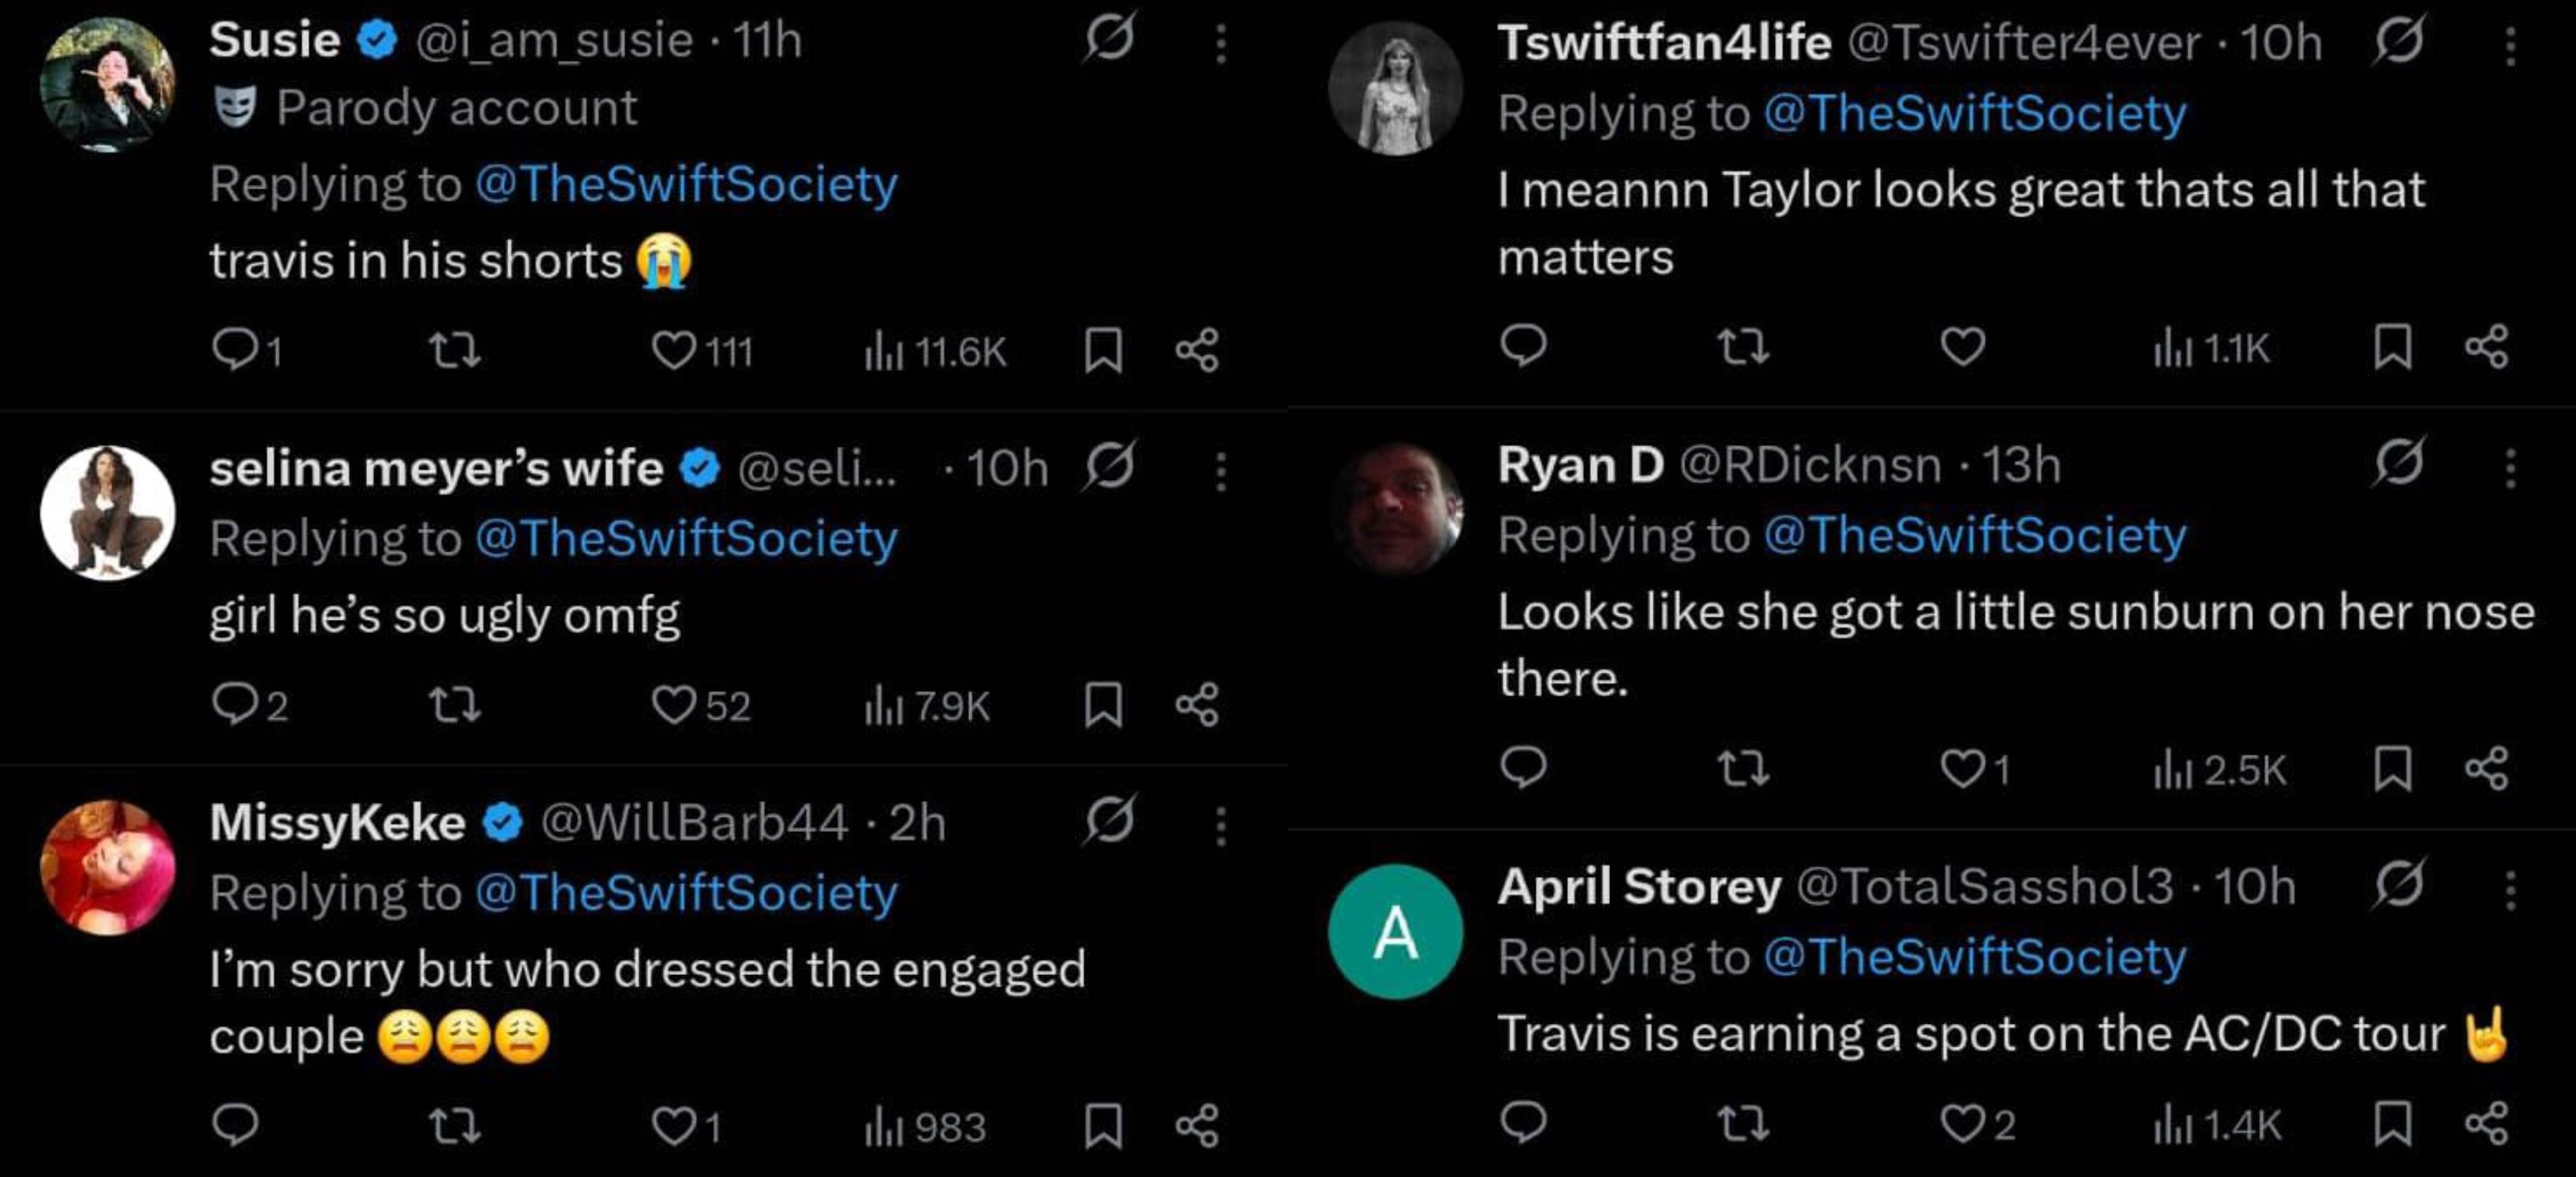The height and width of the screenshot is (1177, 2576).
Task: Share Ryan D's sunburn tweet
Action: click(2486, 768)
